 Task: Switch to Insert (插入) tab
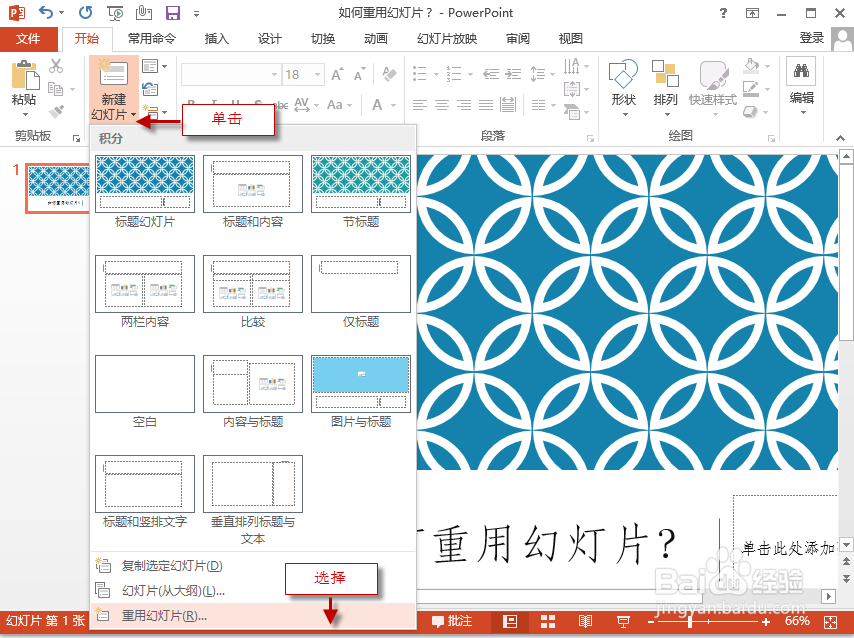tap(216, 39)
